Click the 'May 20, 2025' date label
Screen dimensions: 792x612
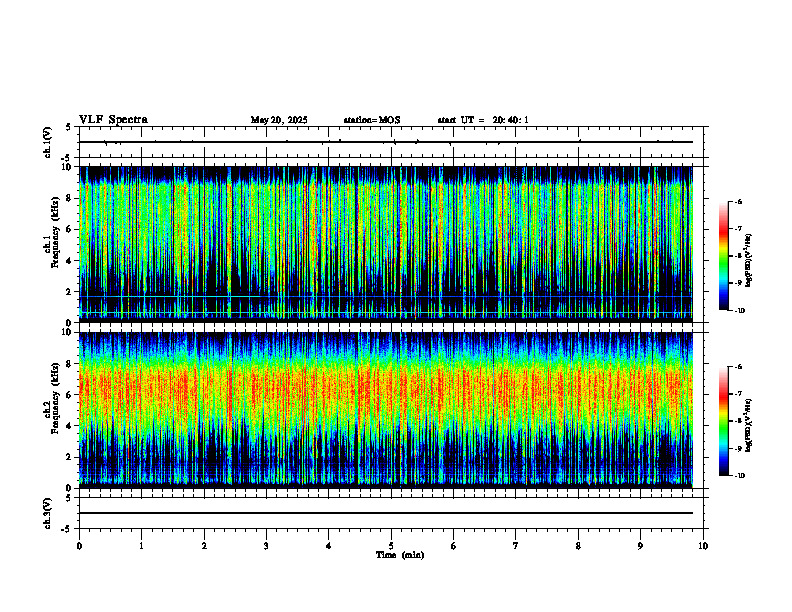tap(279, 120)
